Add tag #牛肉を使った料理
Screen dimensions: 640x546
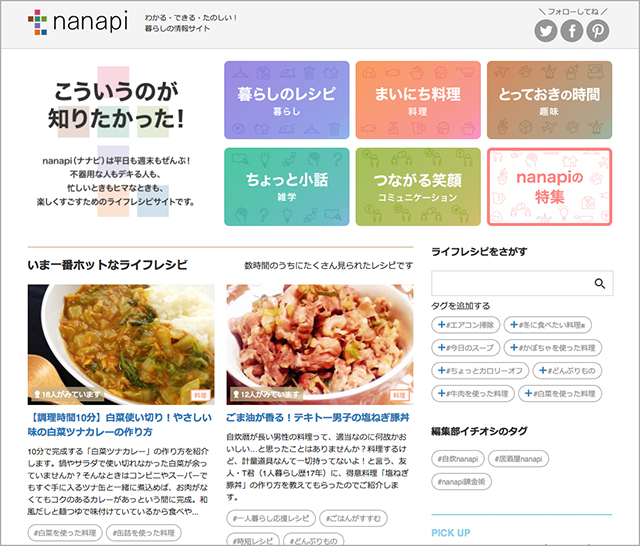point(473,393)
